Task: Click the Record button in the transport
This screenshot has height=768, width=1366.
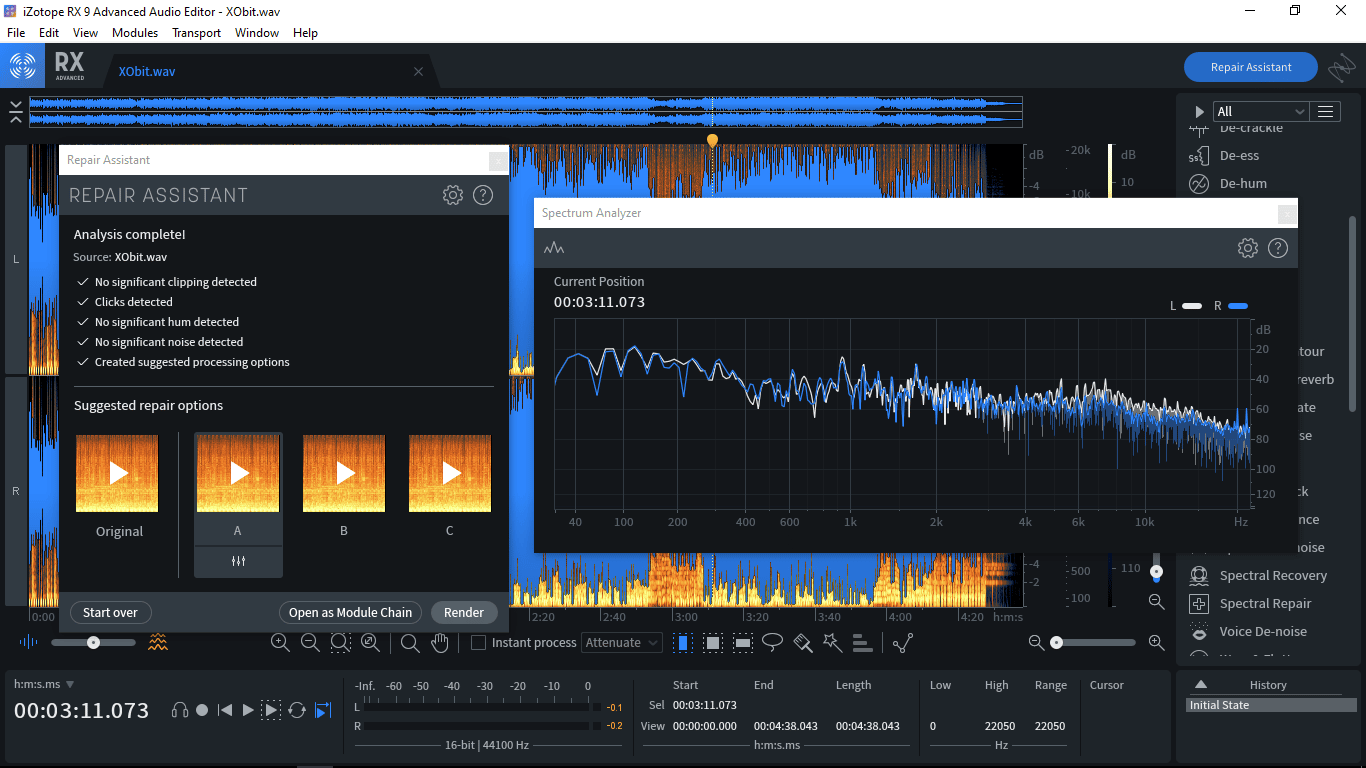Action: 202,710
